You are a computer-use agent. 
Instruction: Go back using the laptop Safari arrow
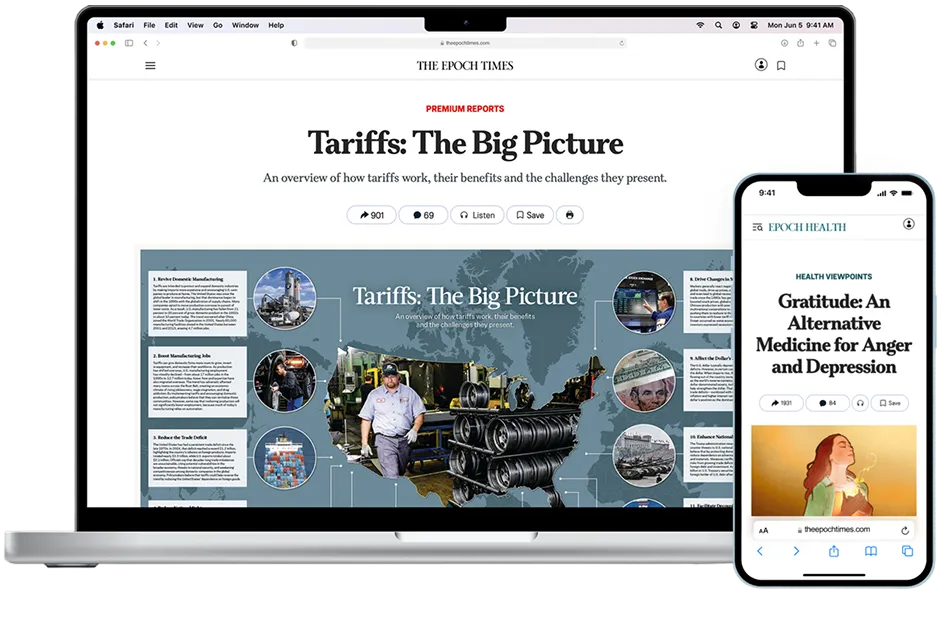coord(146,43)
